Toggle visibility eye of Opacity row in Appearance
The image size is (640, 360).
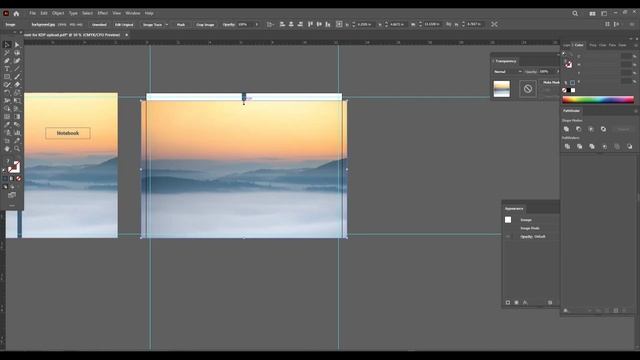coord(508,236)
